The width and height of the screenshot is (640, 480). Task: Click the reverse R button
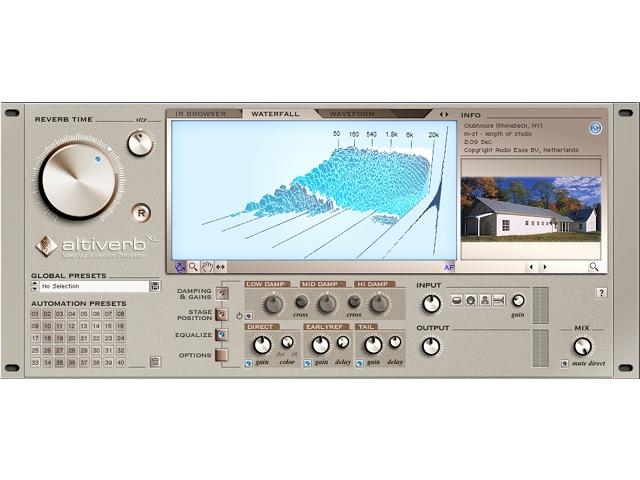141,213
